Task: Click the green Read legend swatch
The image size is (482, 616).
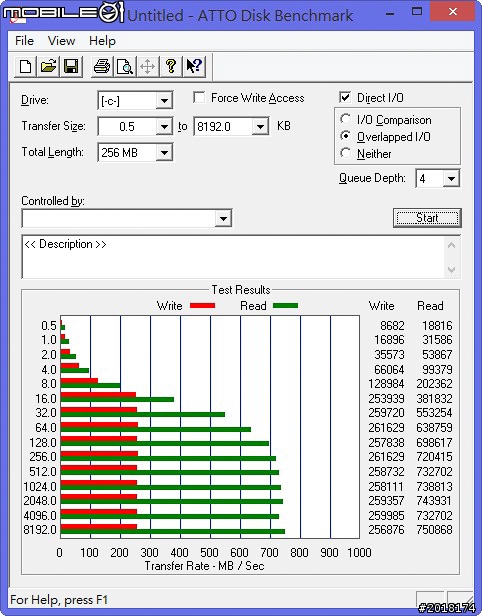Action: pyautogui.click(x=285, y=305)
